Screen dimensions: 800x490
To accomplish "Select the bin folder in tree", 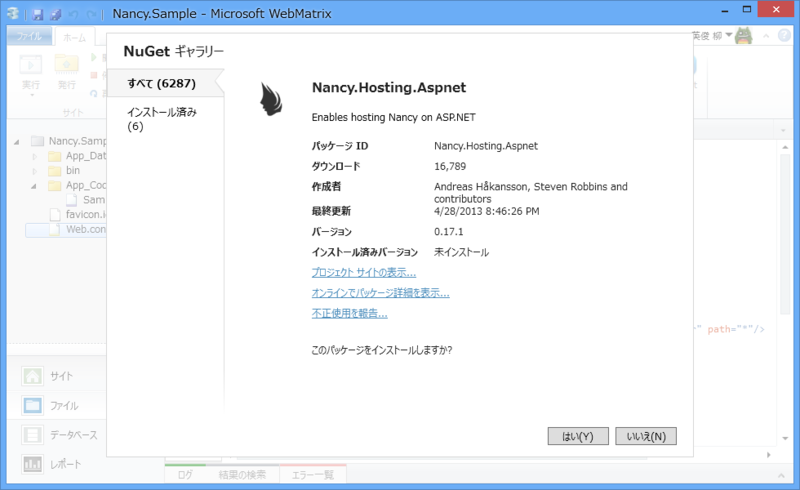I will (72, 170).
